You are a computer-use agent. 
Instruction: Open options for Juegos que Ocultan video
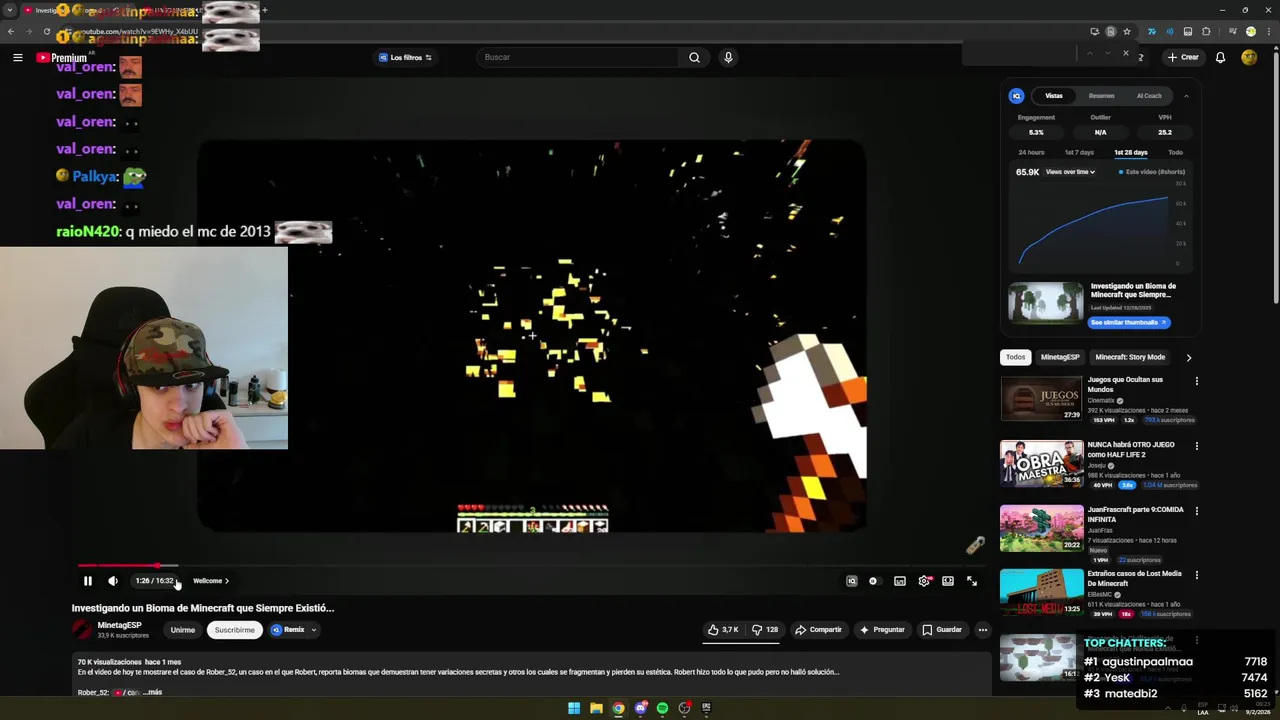pyautogui.click(x=1196, y=381)
